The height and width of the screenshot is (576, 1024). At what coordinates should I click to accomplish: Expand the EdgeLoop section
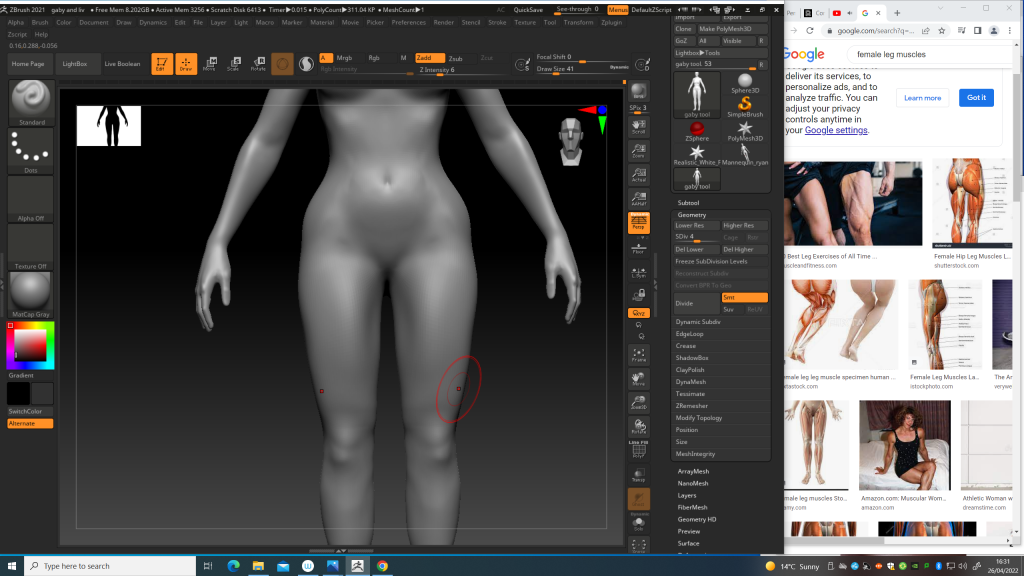pos(690,334)
